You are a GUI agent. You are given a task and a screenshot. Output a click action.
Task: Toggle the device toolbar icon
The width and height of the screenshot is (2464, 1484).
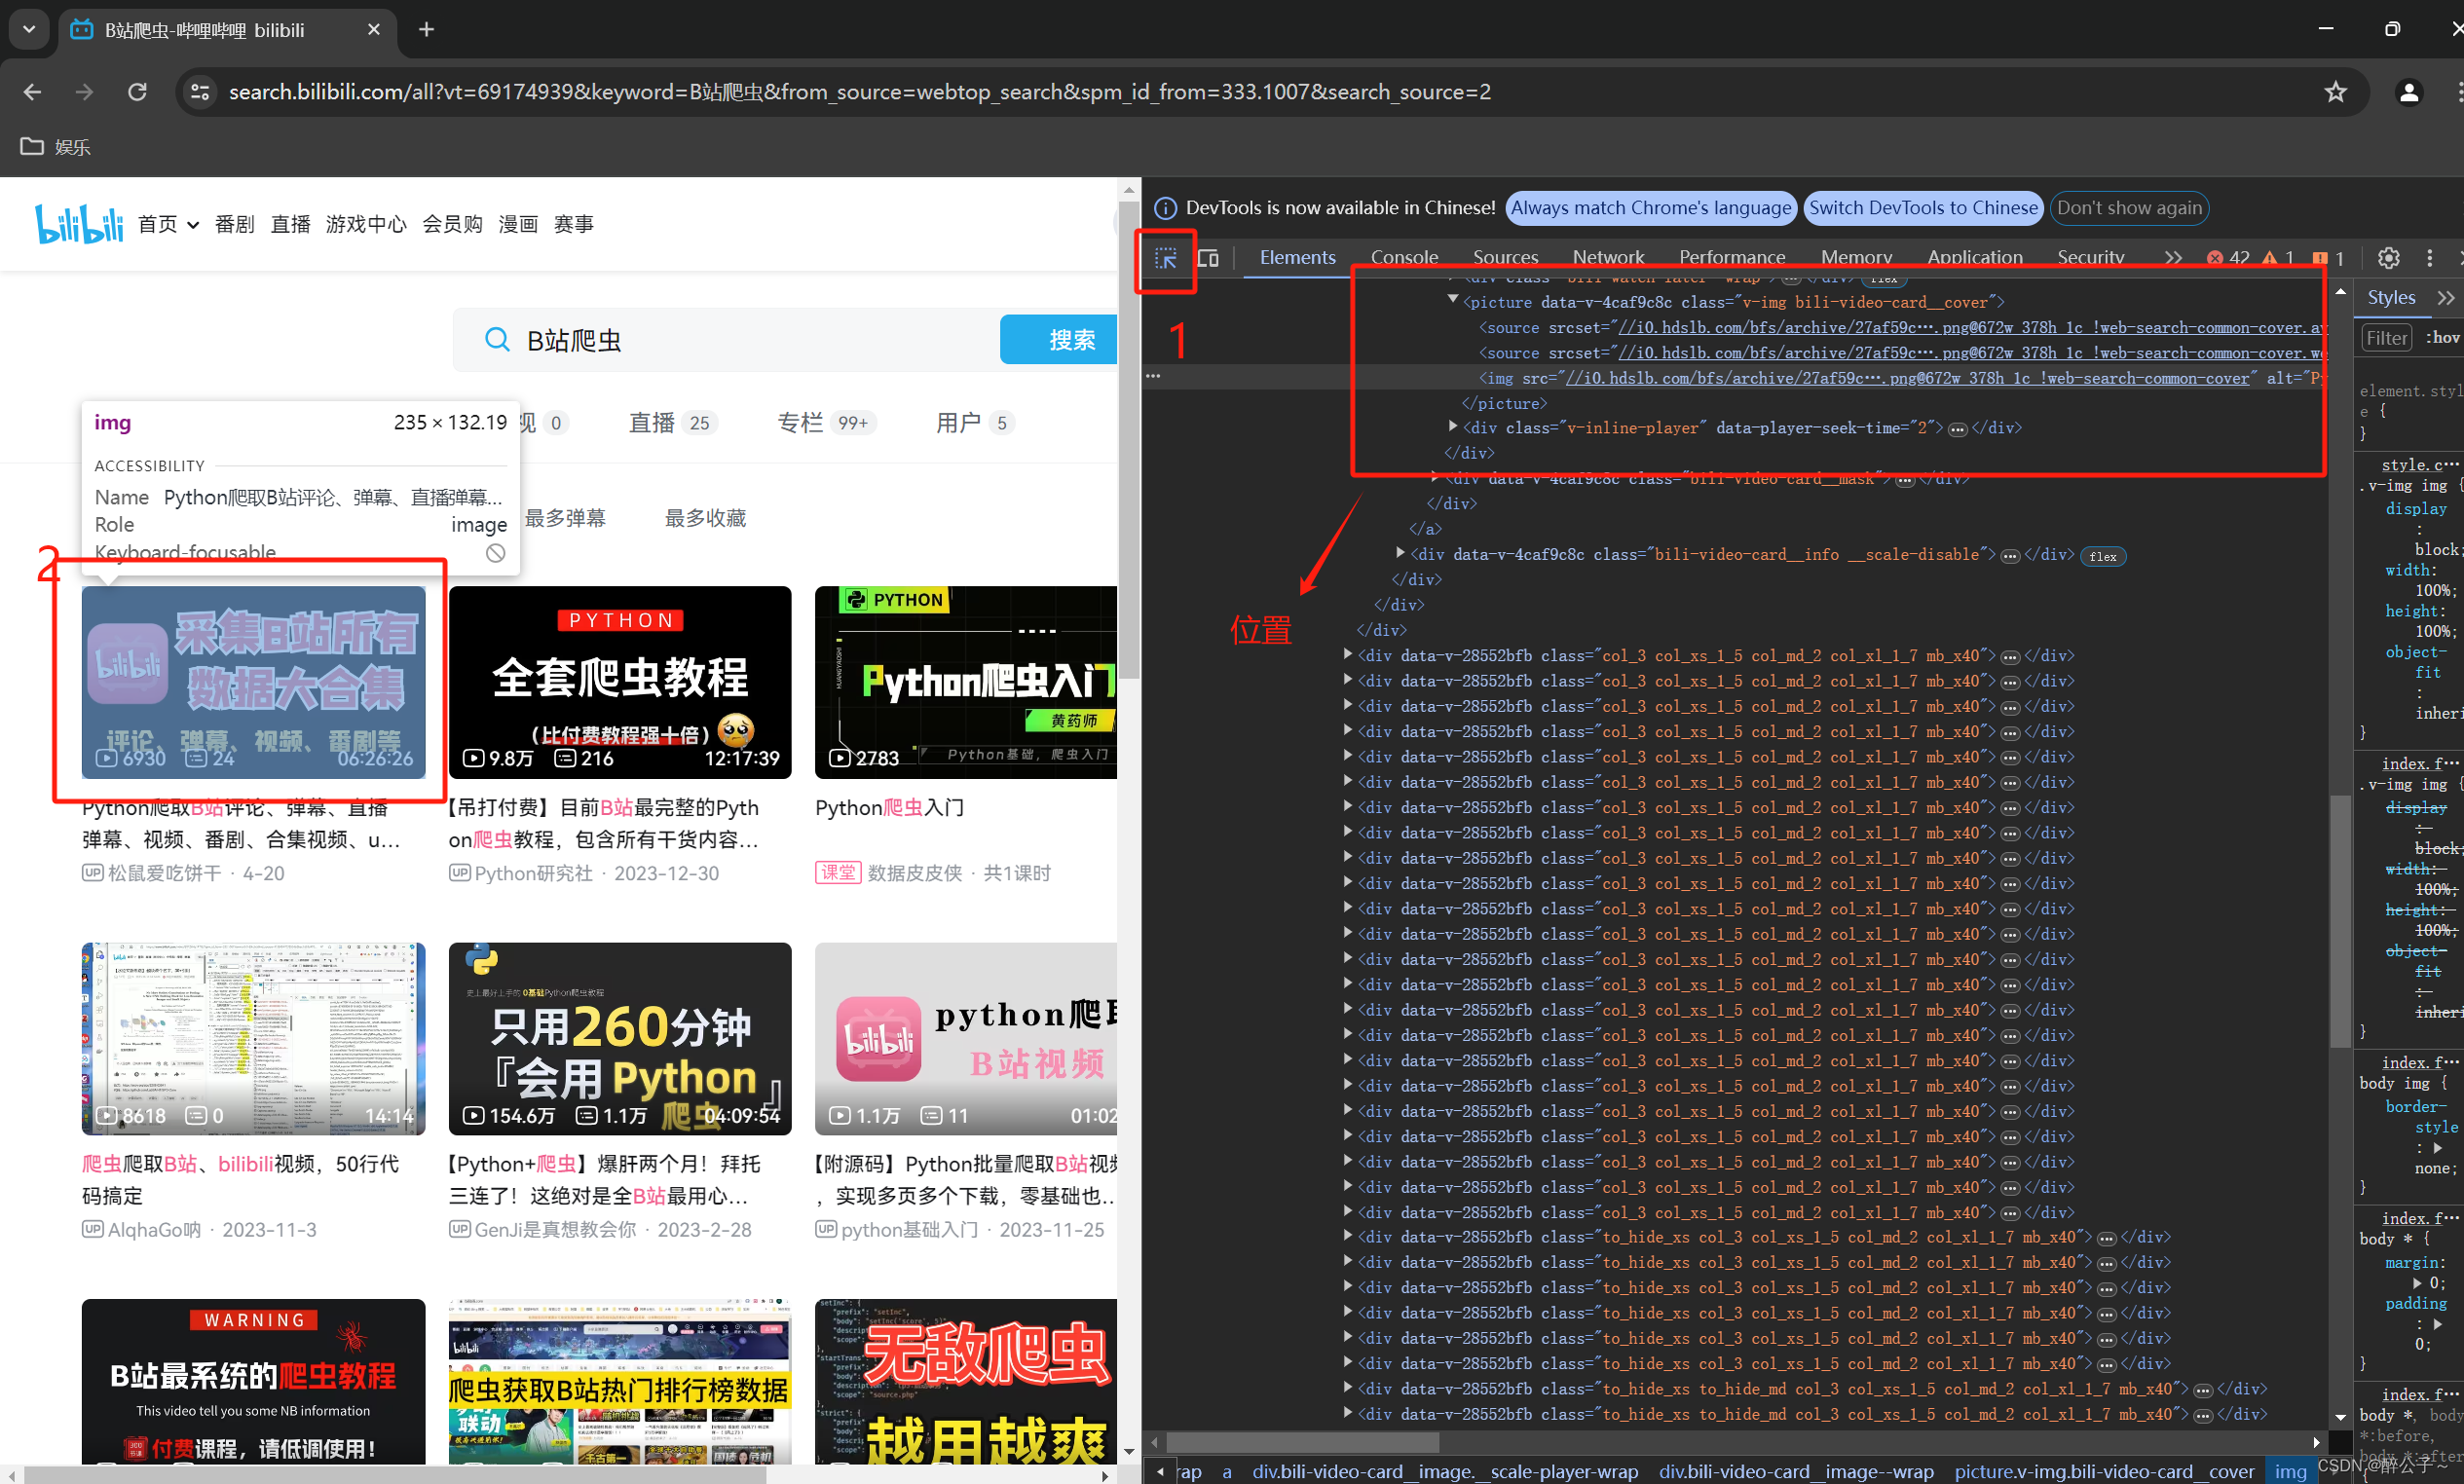[x=1208, y=259]
